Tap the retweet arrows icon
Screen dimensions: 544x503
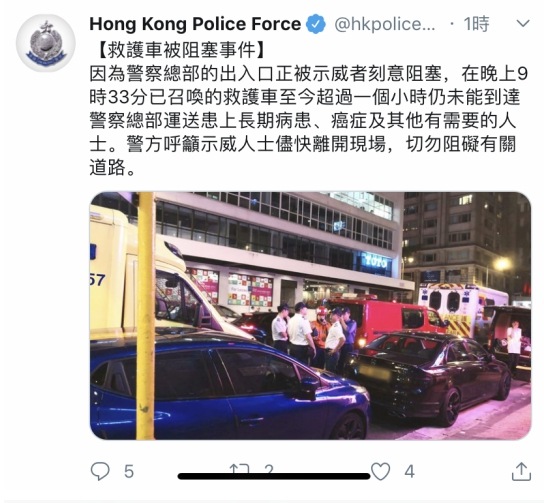pos(239,469)
